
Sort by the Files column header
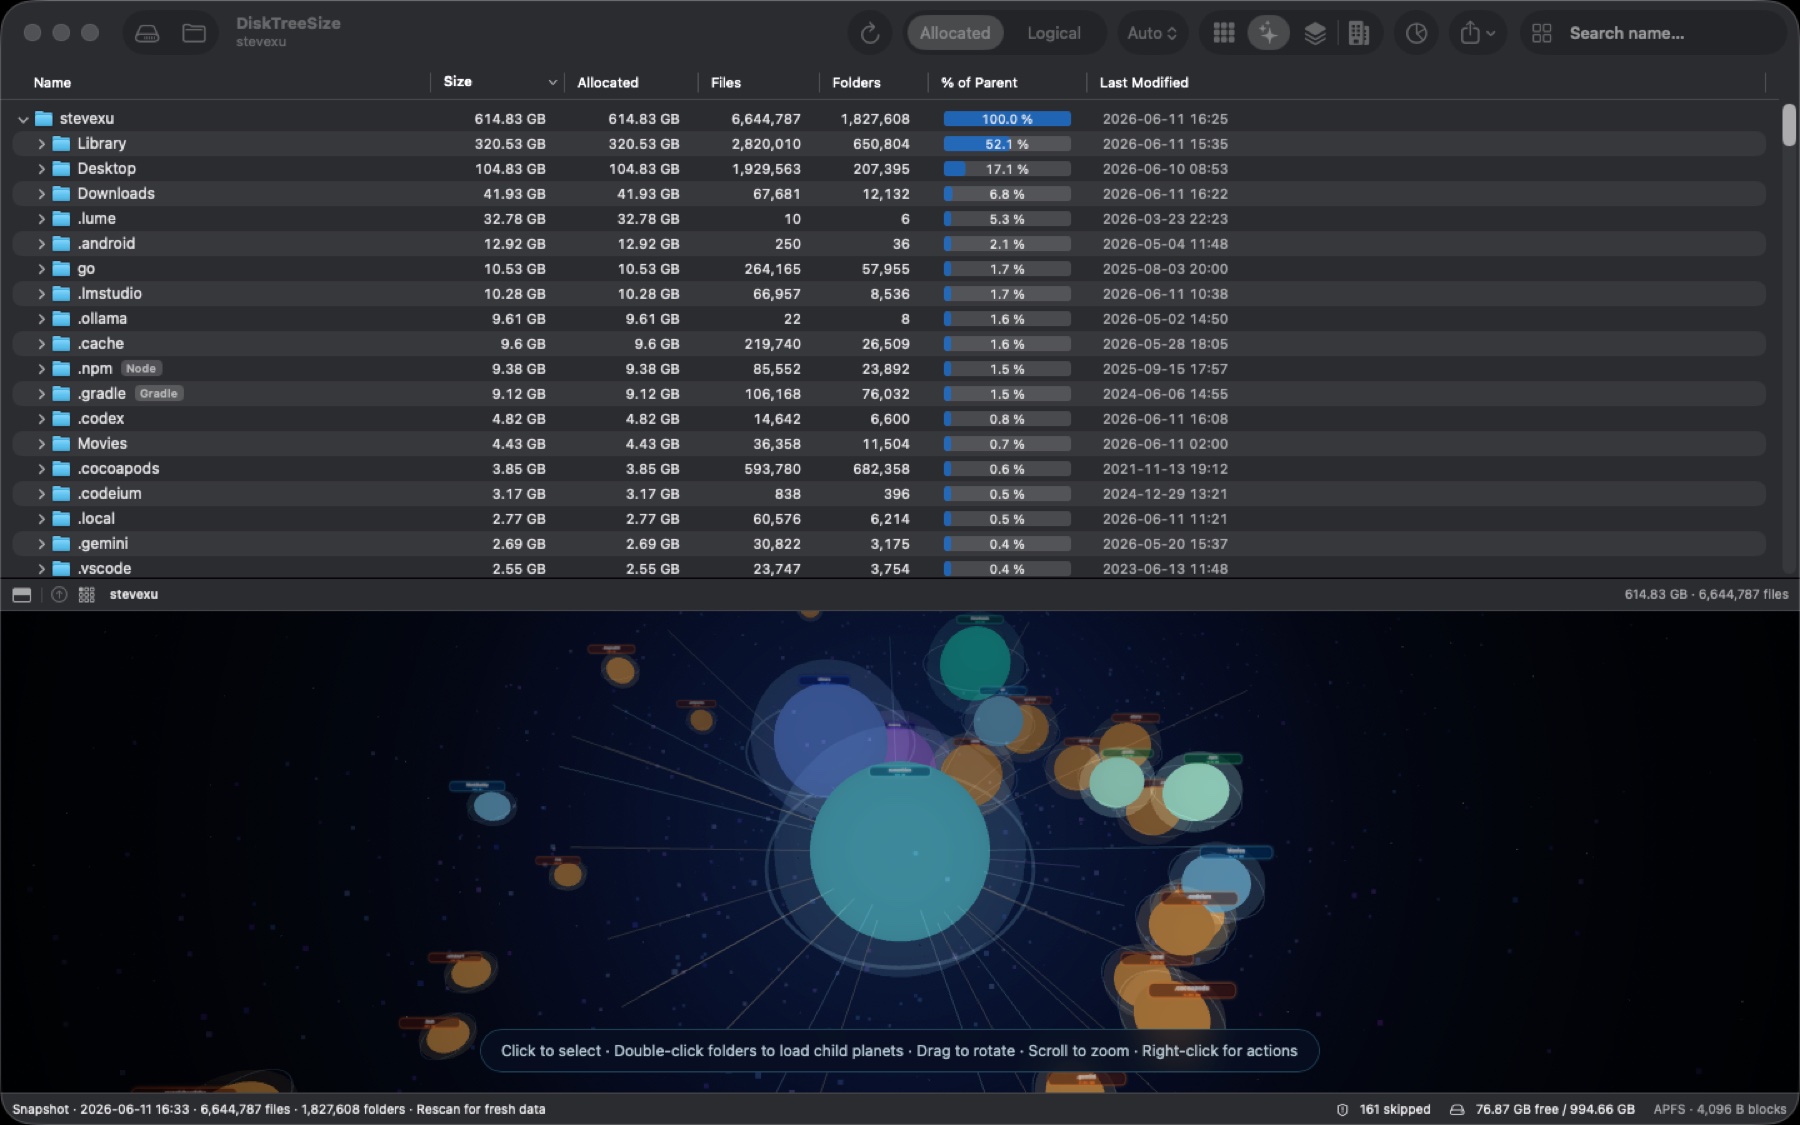point(726,83)
